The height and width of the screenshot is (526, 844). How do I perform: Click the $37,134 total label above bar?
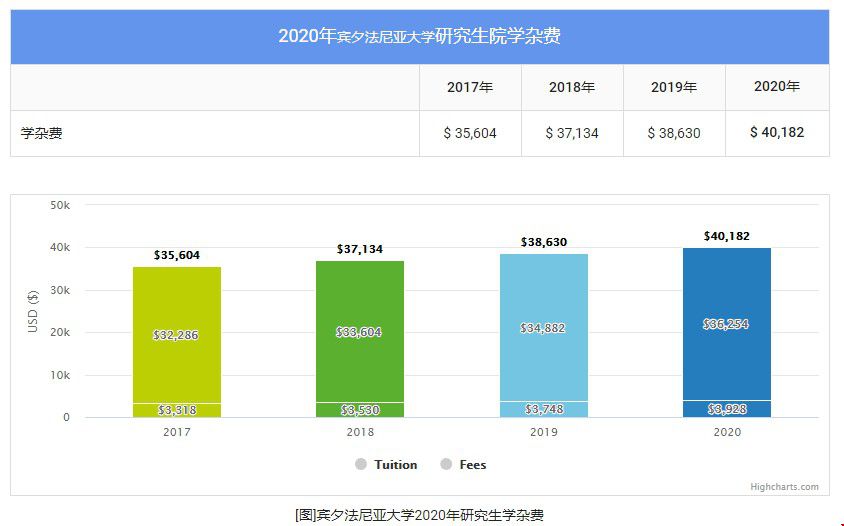point(360,249)
